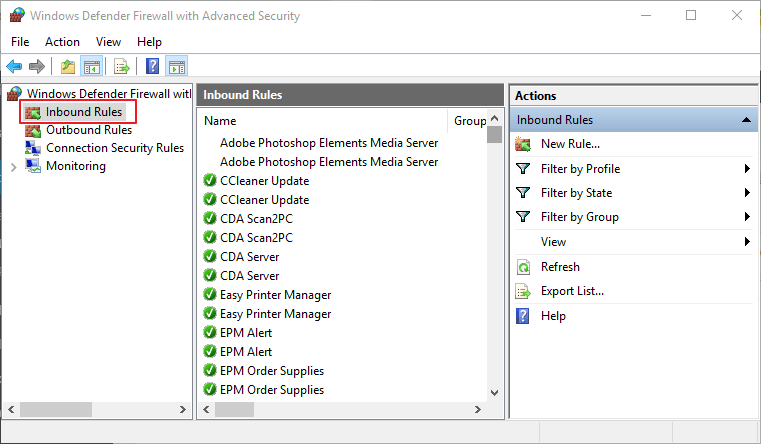Click the Connection Security Rules icon
761x444 pixels.
[x=33, y=148]
